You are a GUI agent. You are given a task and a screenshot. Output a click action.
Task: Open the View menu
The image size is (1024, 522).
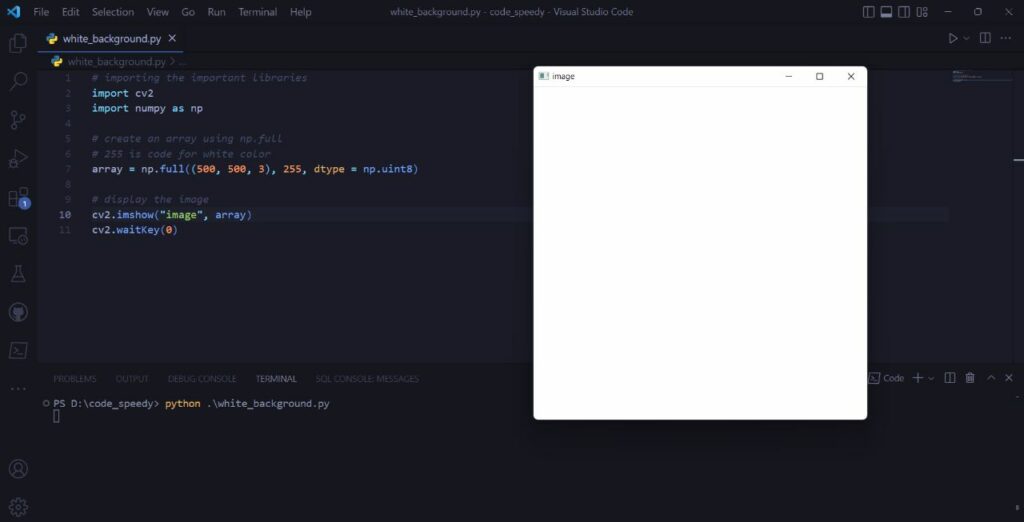(x=157, y=12)
